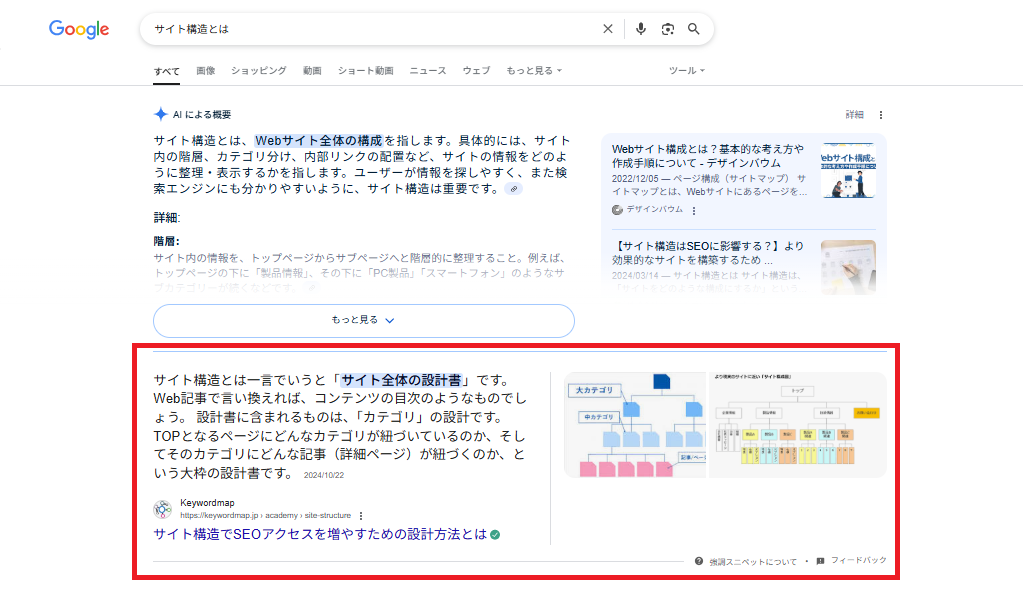Viewport: 1023px width, 593px height.
Task: Open the ショート動画 tab
Action: coord(365,70)
